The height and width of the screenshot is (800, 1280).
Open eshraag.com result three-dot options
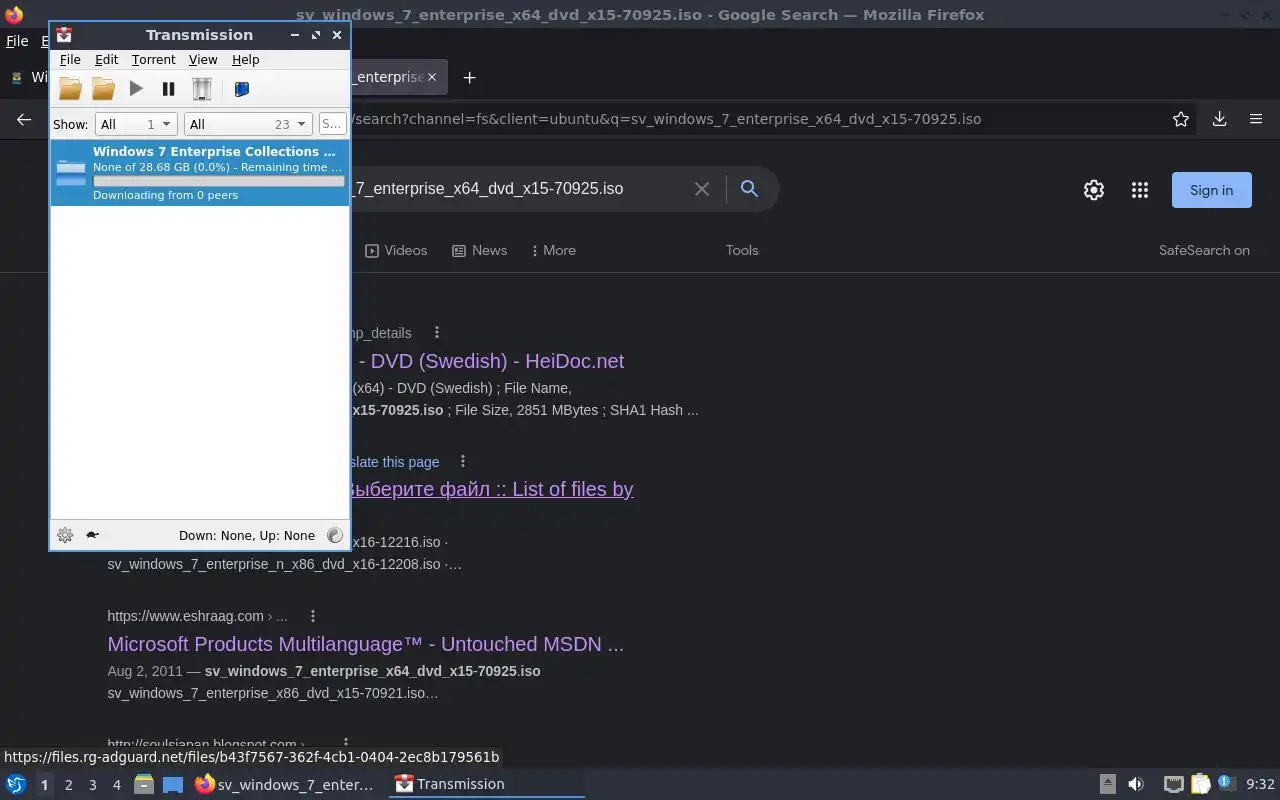coord(312,616)
